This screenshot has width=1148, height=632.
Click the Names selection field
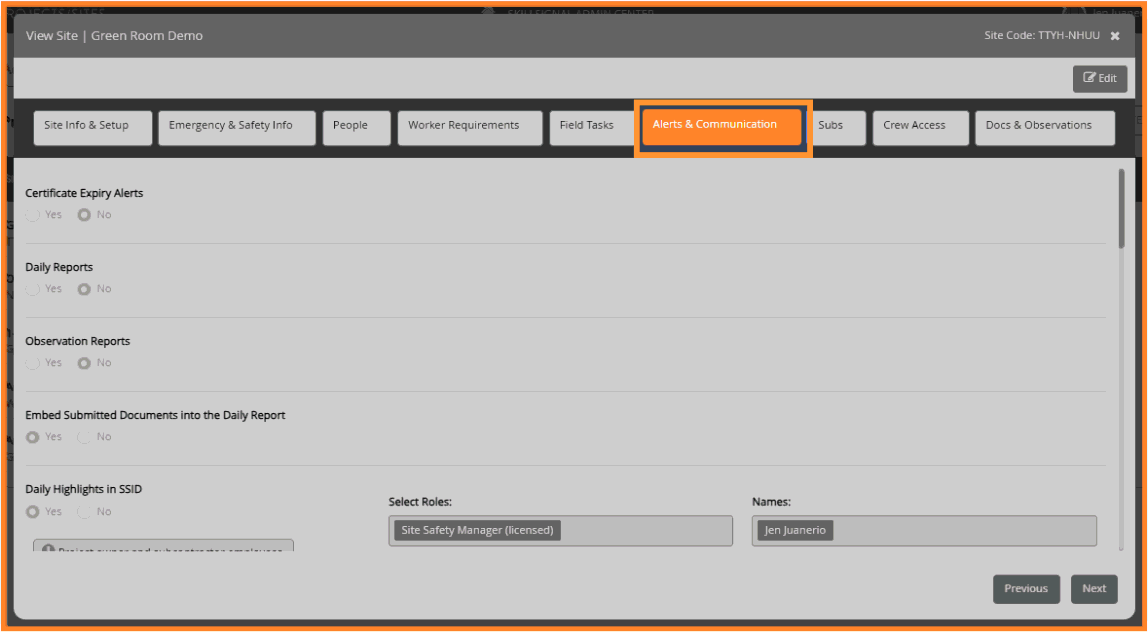click(x=924, y=530)
